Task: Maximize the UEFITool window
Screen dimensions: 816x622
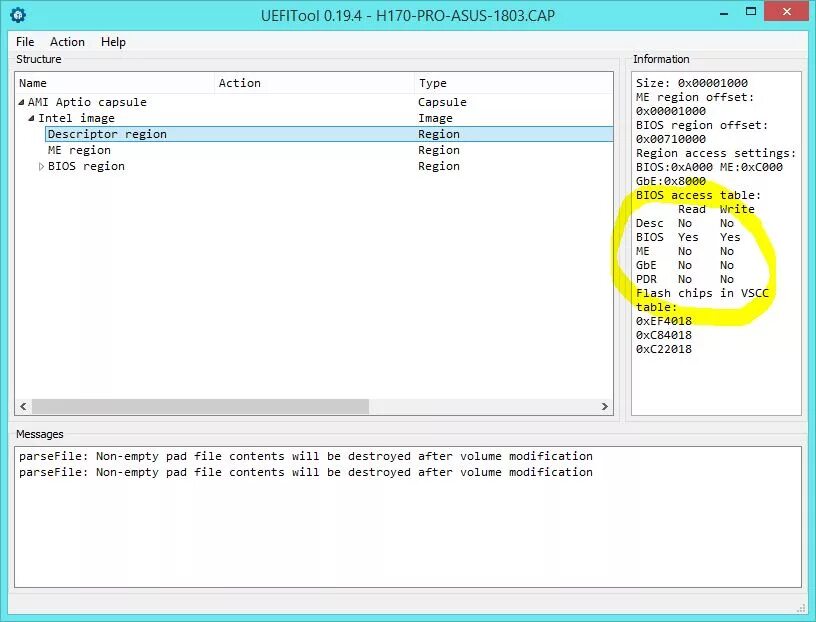Action: coord(750,12)
